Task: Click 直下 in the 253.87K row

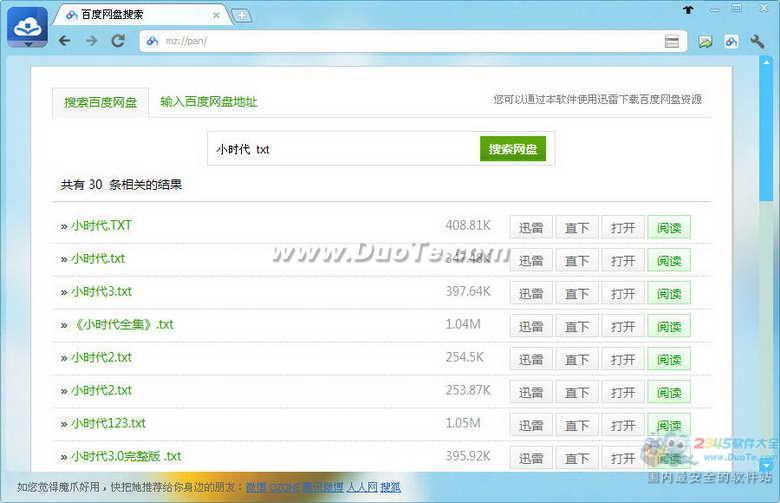Action: pos(577,392)
